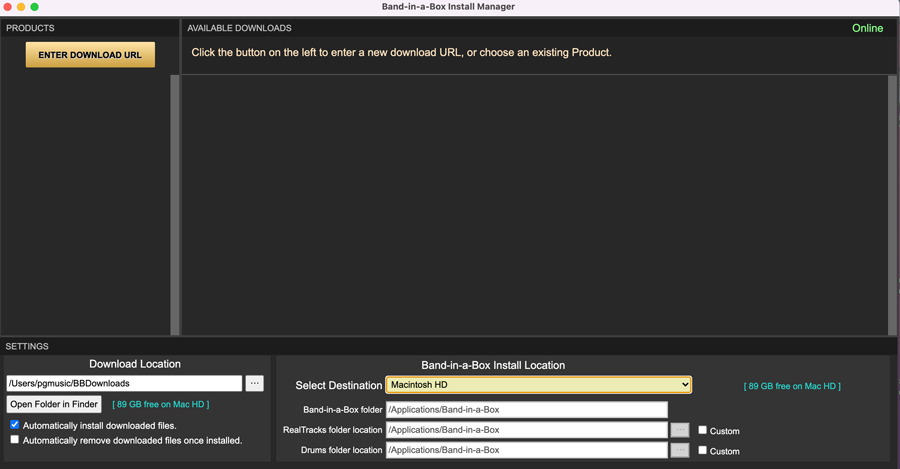Maximize the Install Manager window

[34, 7]
